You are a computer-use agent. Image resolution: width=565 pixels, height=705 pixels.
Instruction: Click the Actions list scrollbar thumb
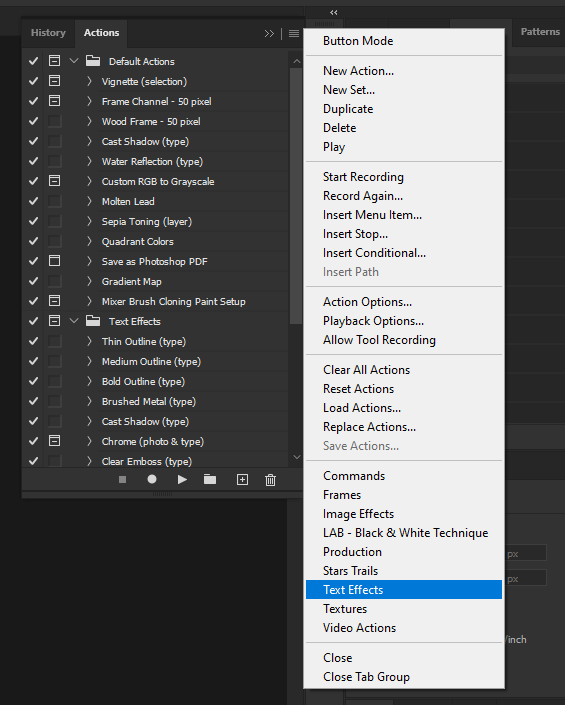[296, 196]
